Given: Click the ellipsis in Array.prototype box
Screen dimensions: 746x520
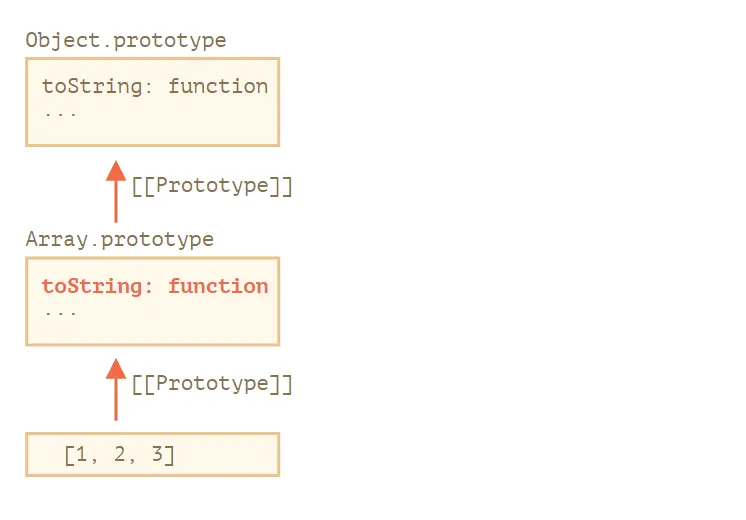Looking at the screenshot, I should (x=60, y=314).
